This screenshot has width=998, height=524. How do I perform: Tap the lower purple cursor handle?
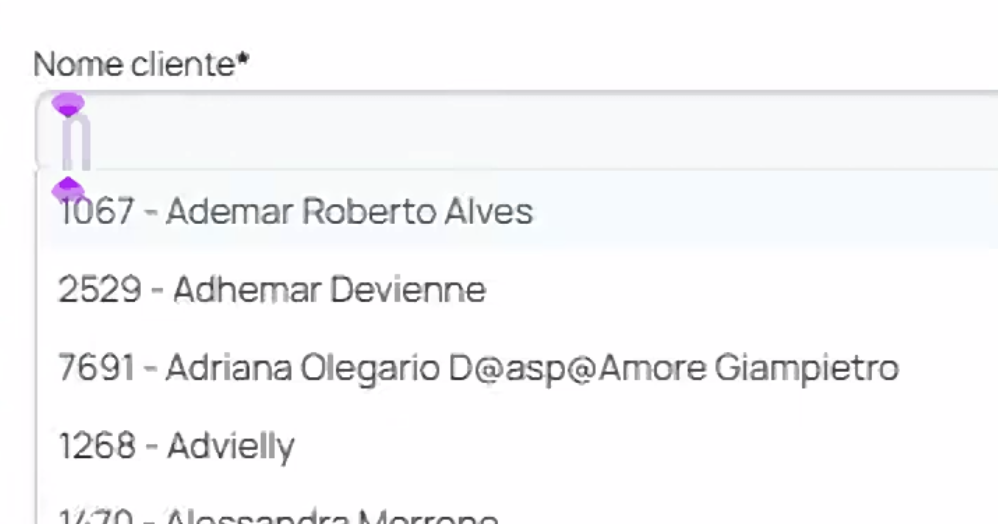(x=68, y=187)
